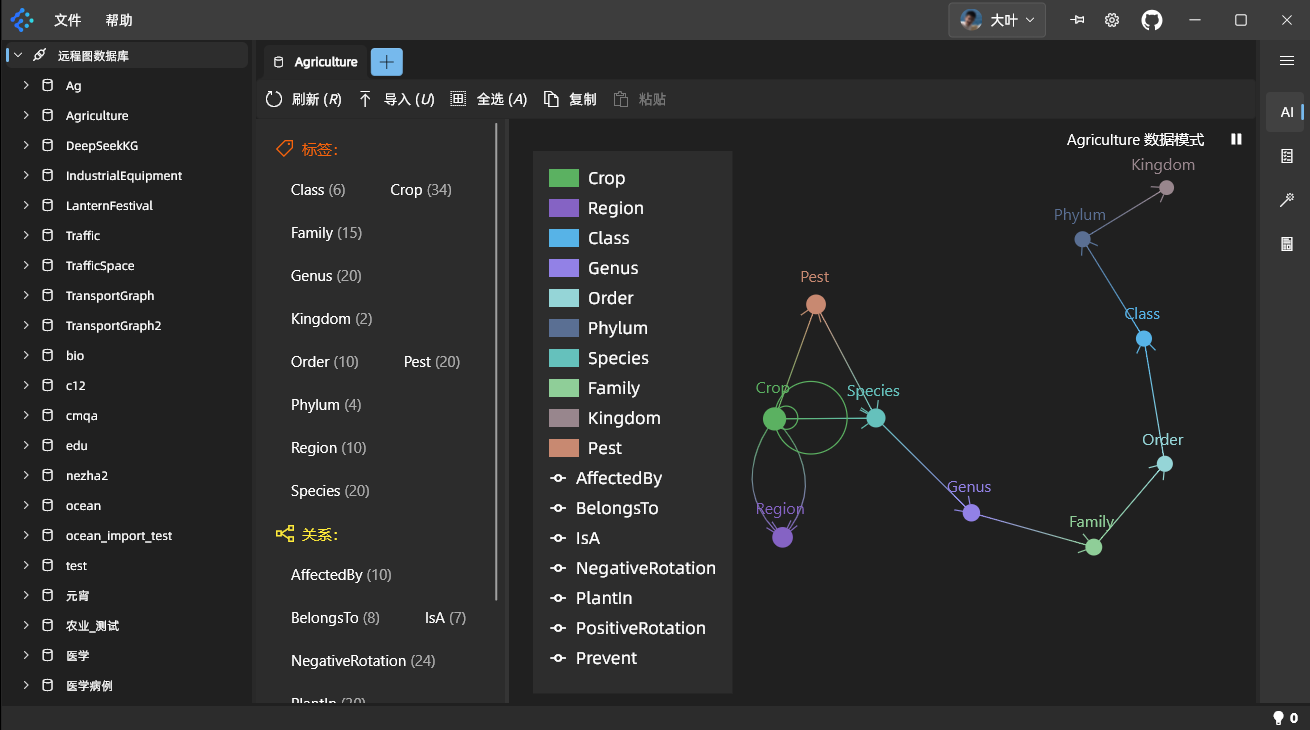Screen dimensions: 1310x730
Task: Select TrafficSpace in the database tree
Action: click(100, 265)
